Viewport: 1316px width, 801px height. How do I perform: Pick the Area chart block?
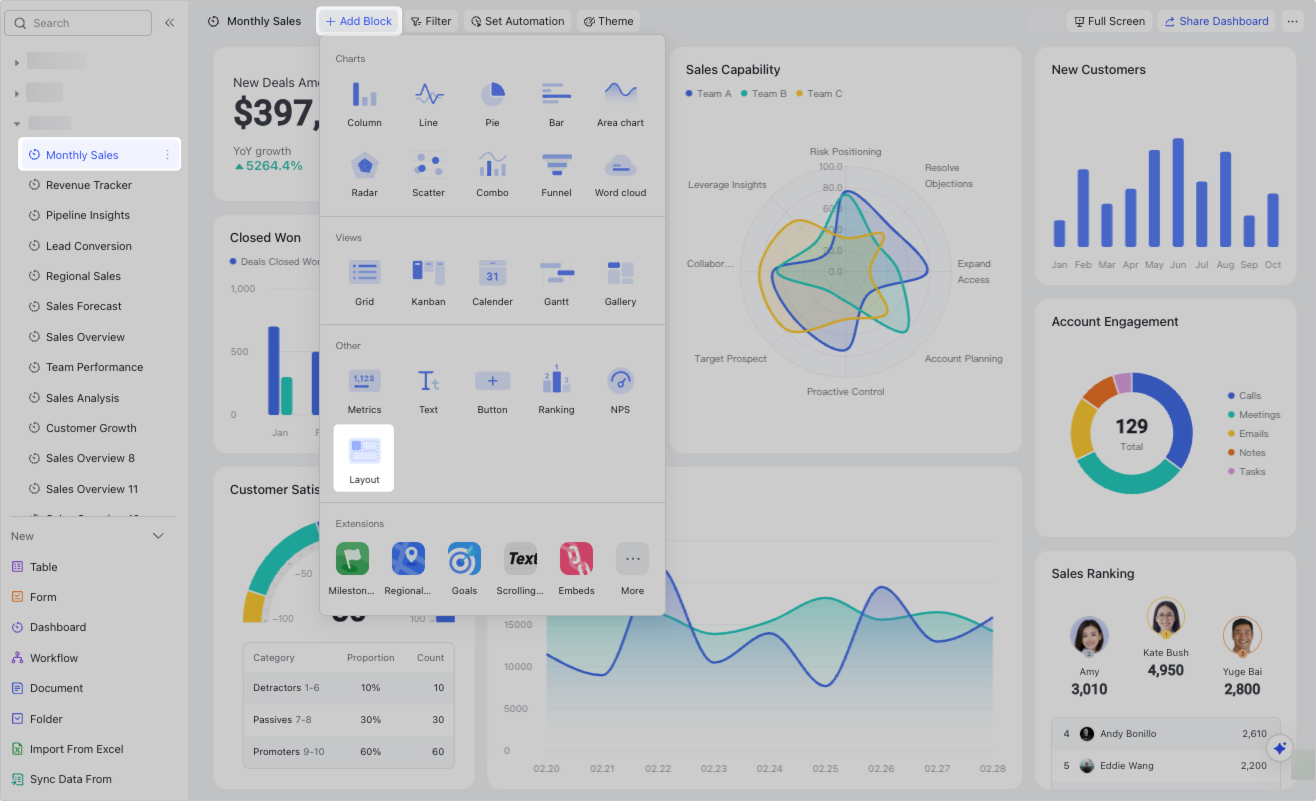[x=620, y=104]
